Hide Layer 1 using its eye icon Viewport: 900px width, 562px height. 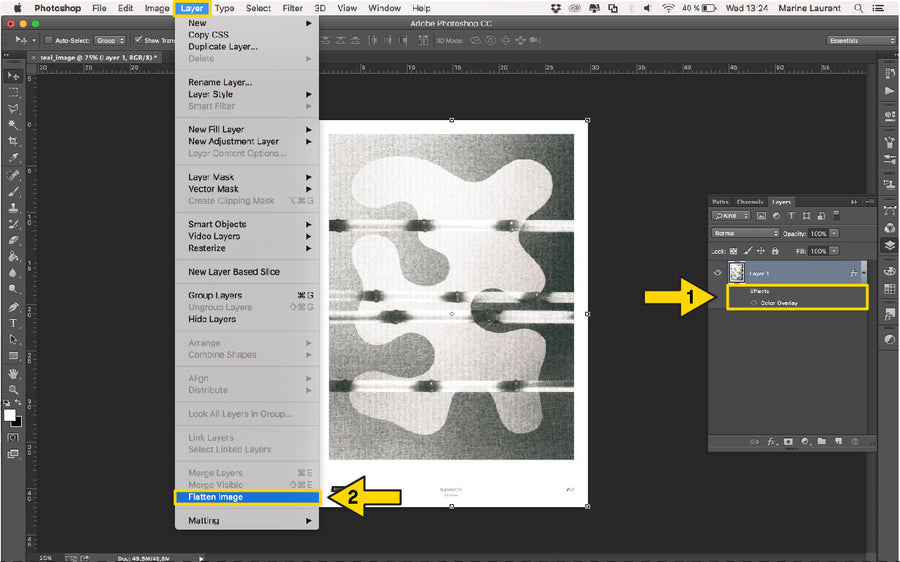pos(717,273)
